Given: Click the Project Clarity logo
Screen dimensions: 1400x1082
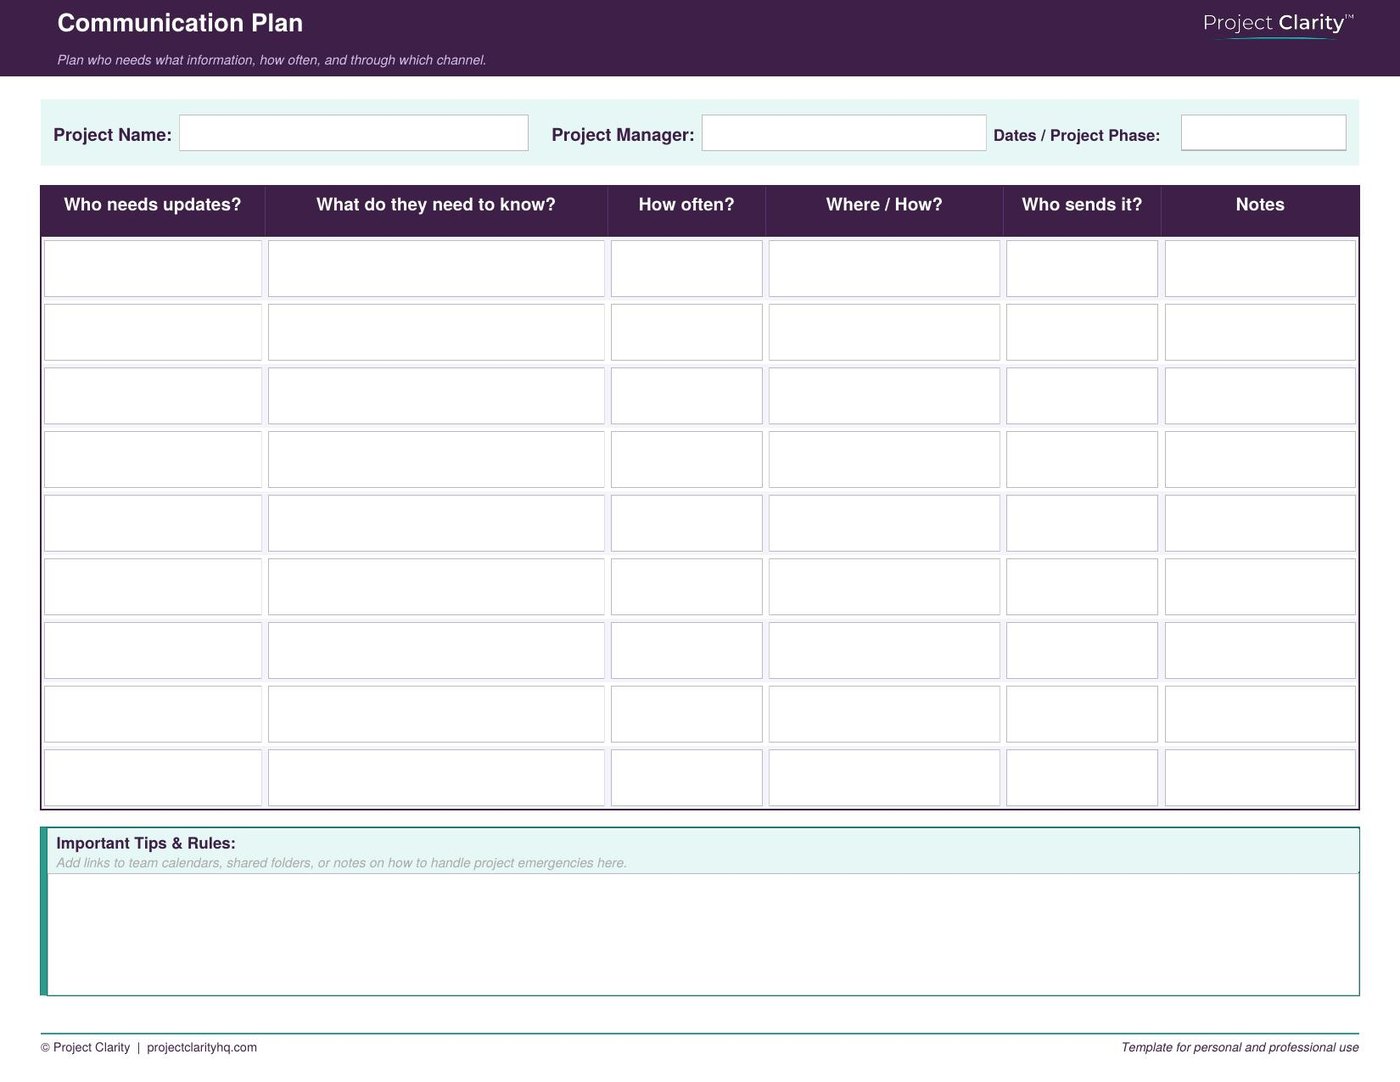Looking at the screenshot, I should click(x=1278, y=23).
